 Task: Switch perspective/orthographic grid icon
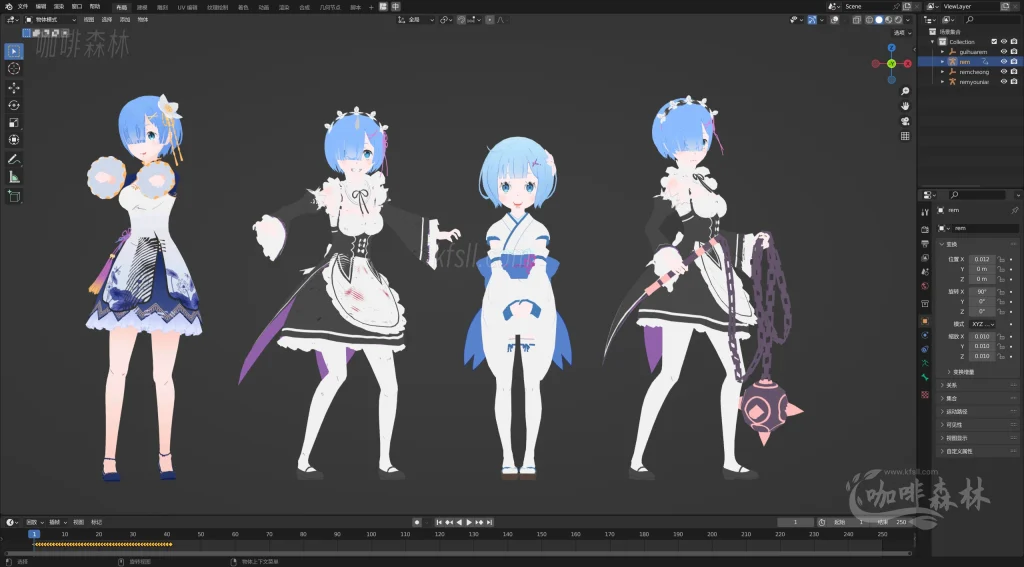click(x=905, y=136)
